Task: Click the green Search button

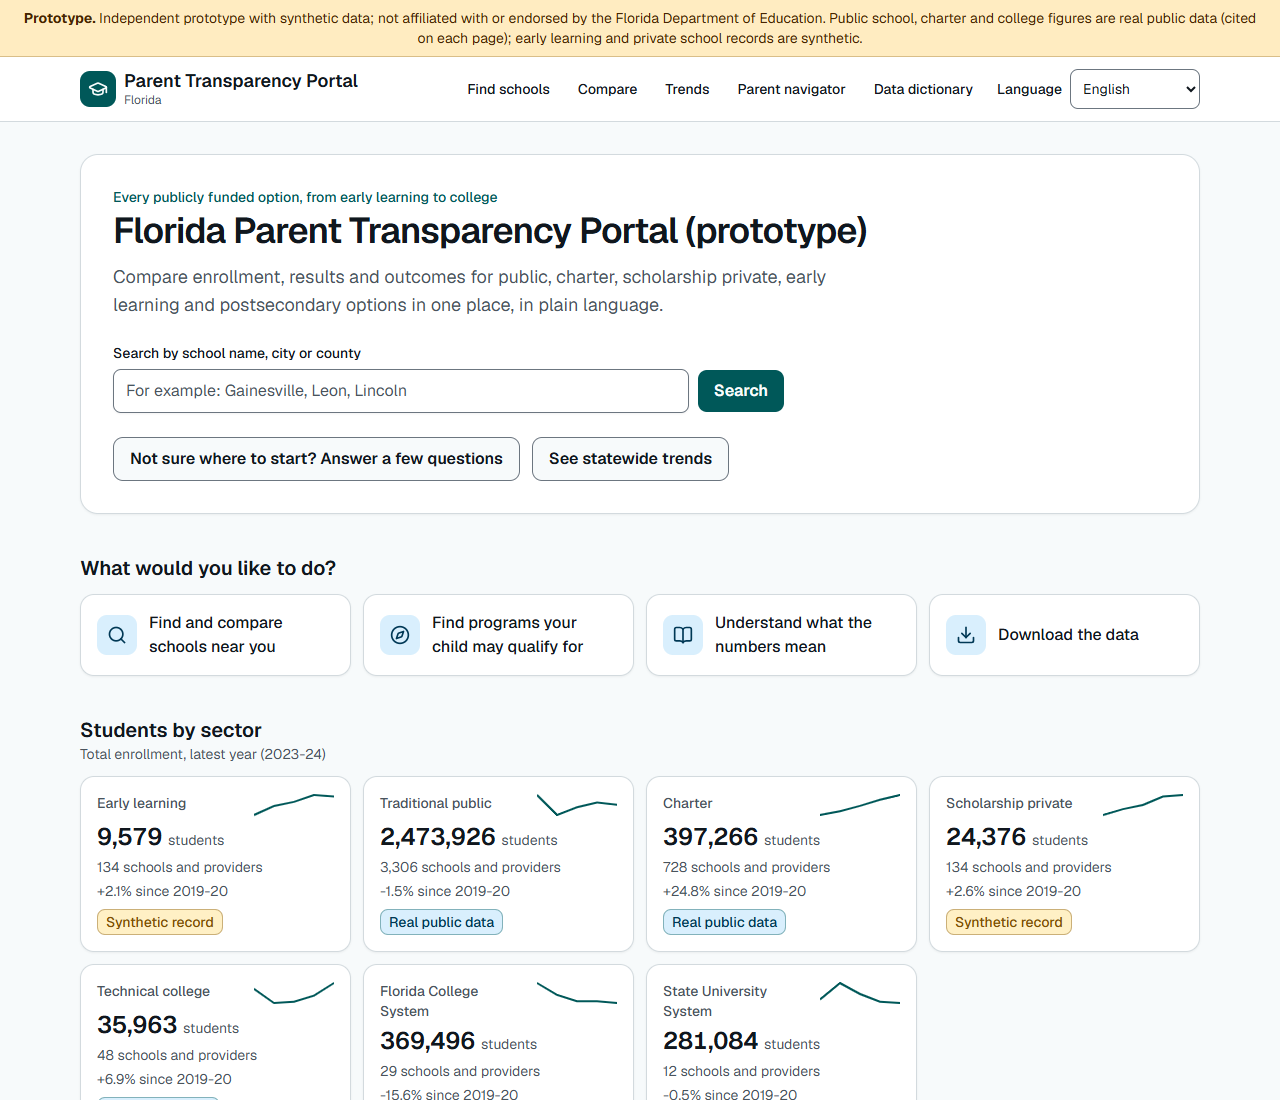Action: tap(741, 391)
